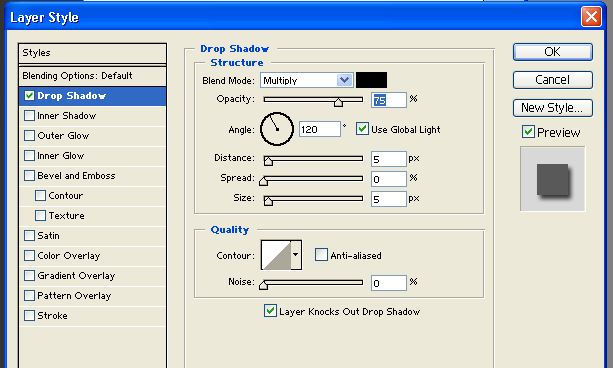The image size is (613, 368).
Task: Click the Angle dial control
Action: [x=277, y=129]
